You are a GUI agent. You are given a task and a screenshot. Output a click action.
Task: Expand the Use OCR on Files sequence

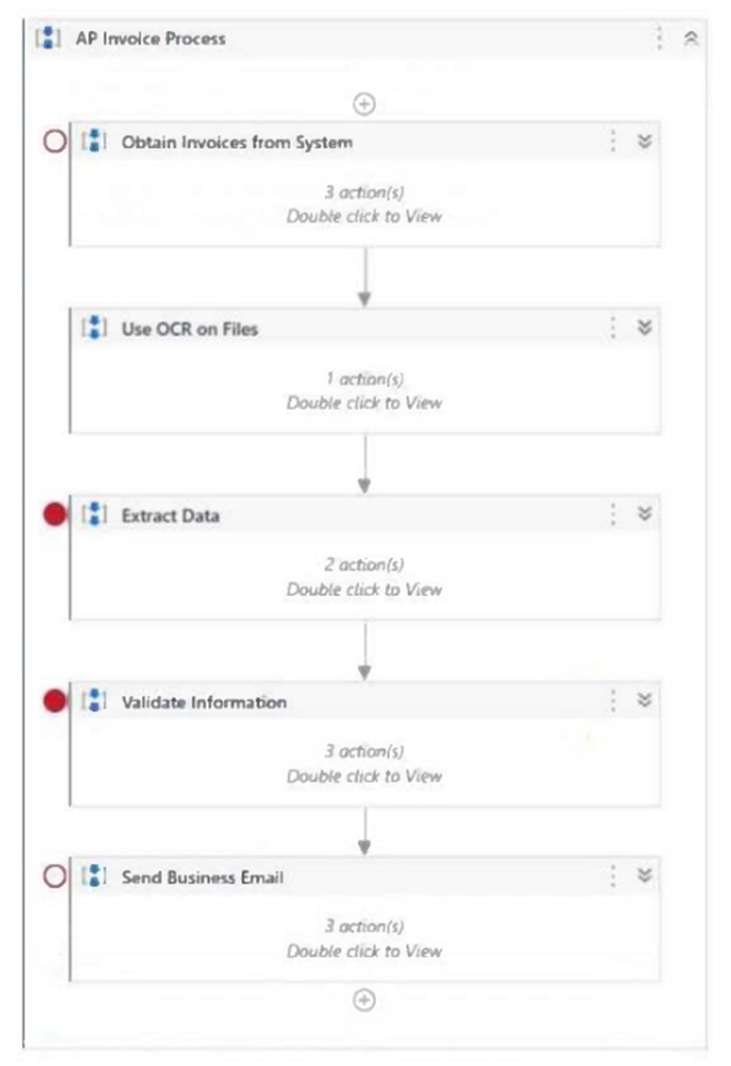645,328
